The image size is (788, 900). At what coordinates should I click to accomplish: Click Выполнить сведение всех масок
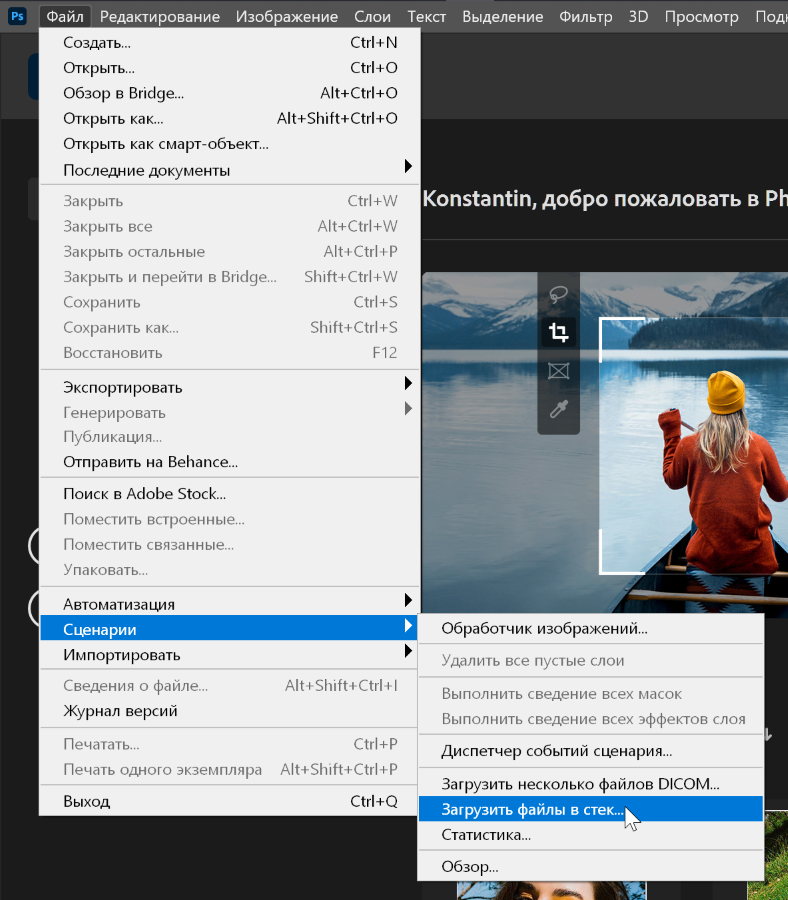coord(591,693)
